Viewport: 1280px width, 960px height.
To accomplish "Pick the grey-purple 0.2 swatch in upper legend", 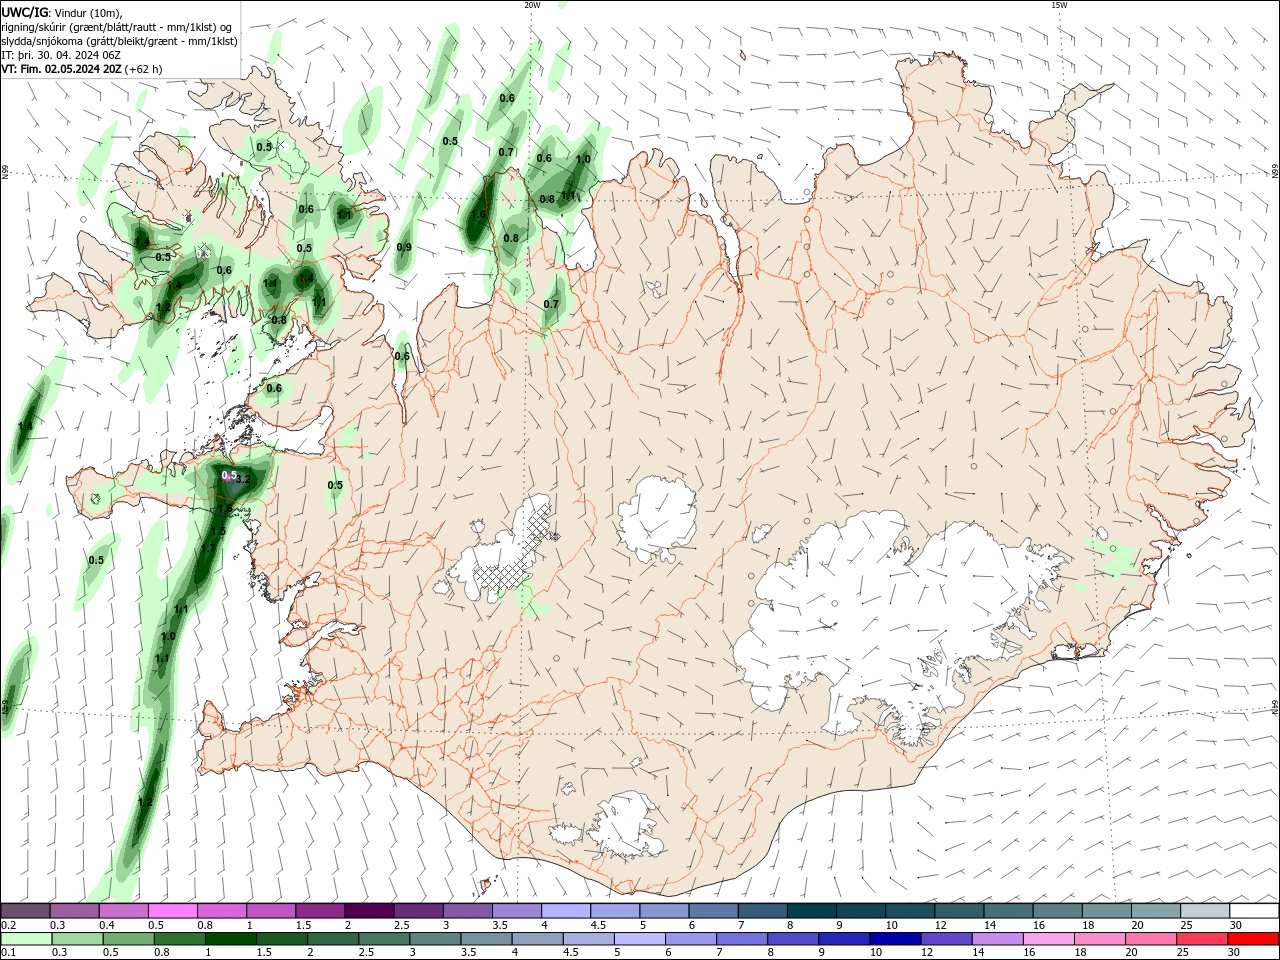I will tap(25, 911).
